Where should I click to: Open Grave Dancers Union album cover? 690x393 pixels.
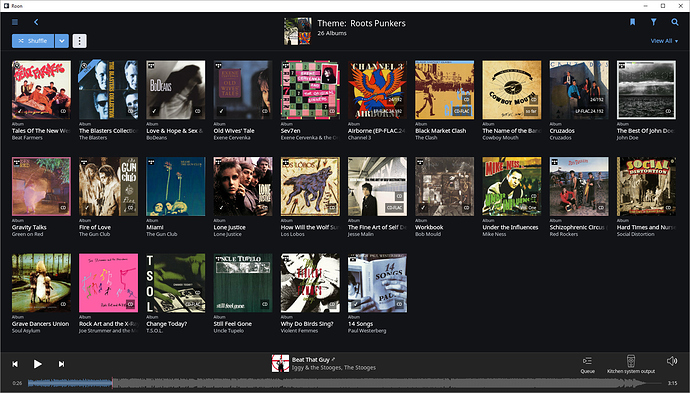click(41, 283)
